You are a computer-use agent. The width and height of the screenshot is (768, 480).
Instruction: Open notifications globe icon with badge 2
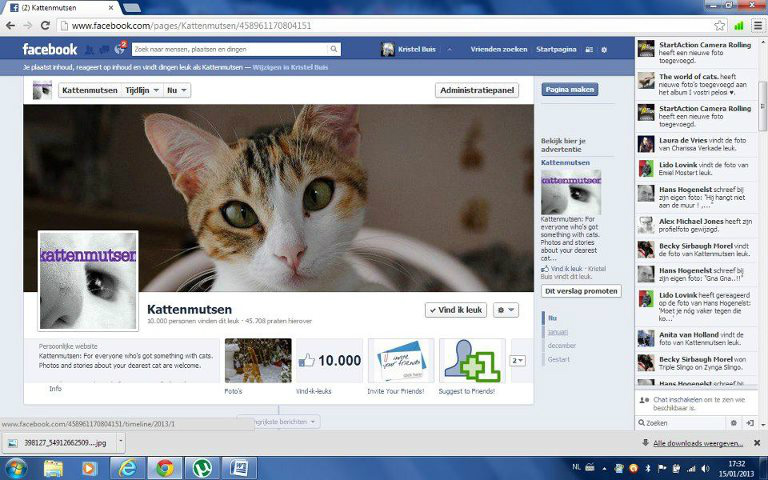pos(120,48)
